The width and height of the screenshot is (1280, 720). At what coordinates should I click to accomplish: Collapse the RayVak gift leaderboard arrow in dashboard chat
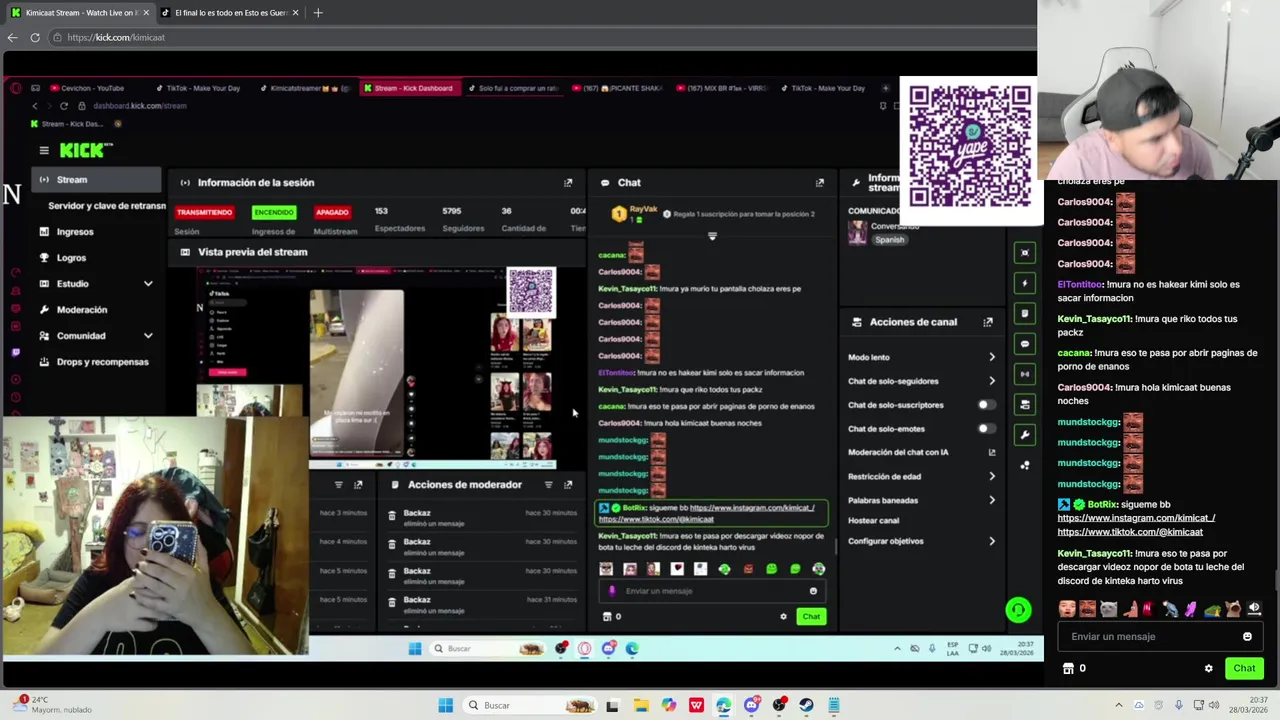tap(712, 237)
